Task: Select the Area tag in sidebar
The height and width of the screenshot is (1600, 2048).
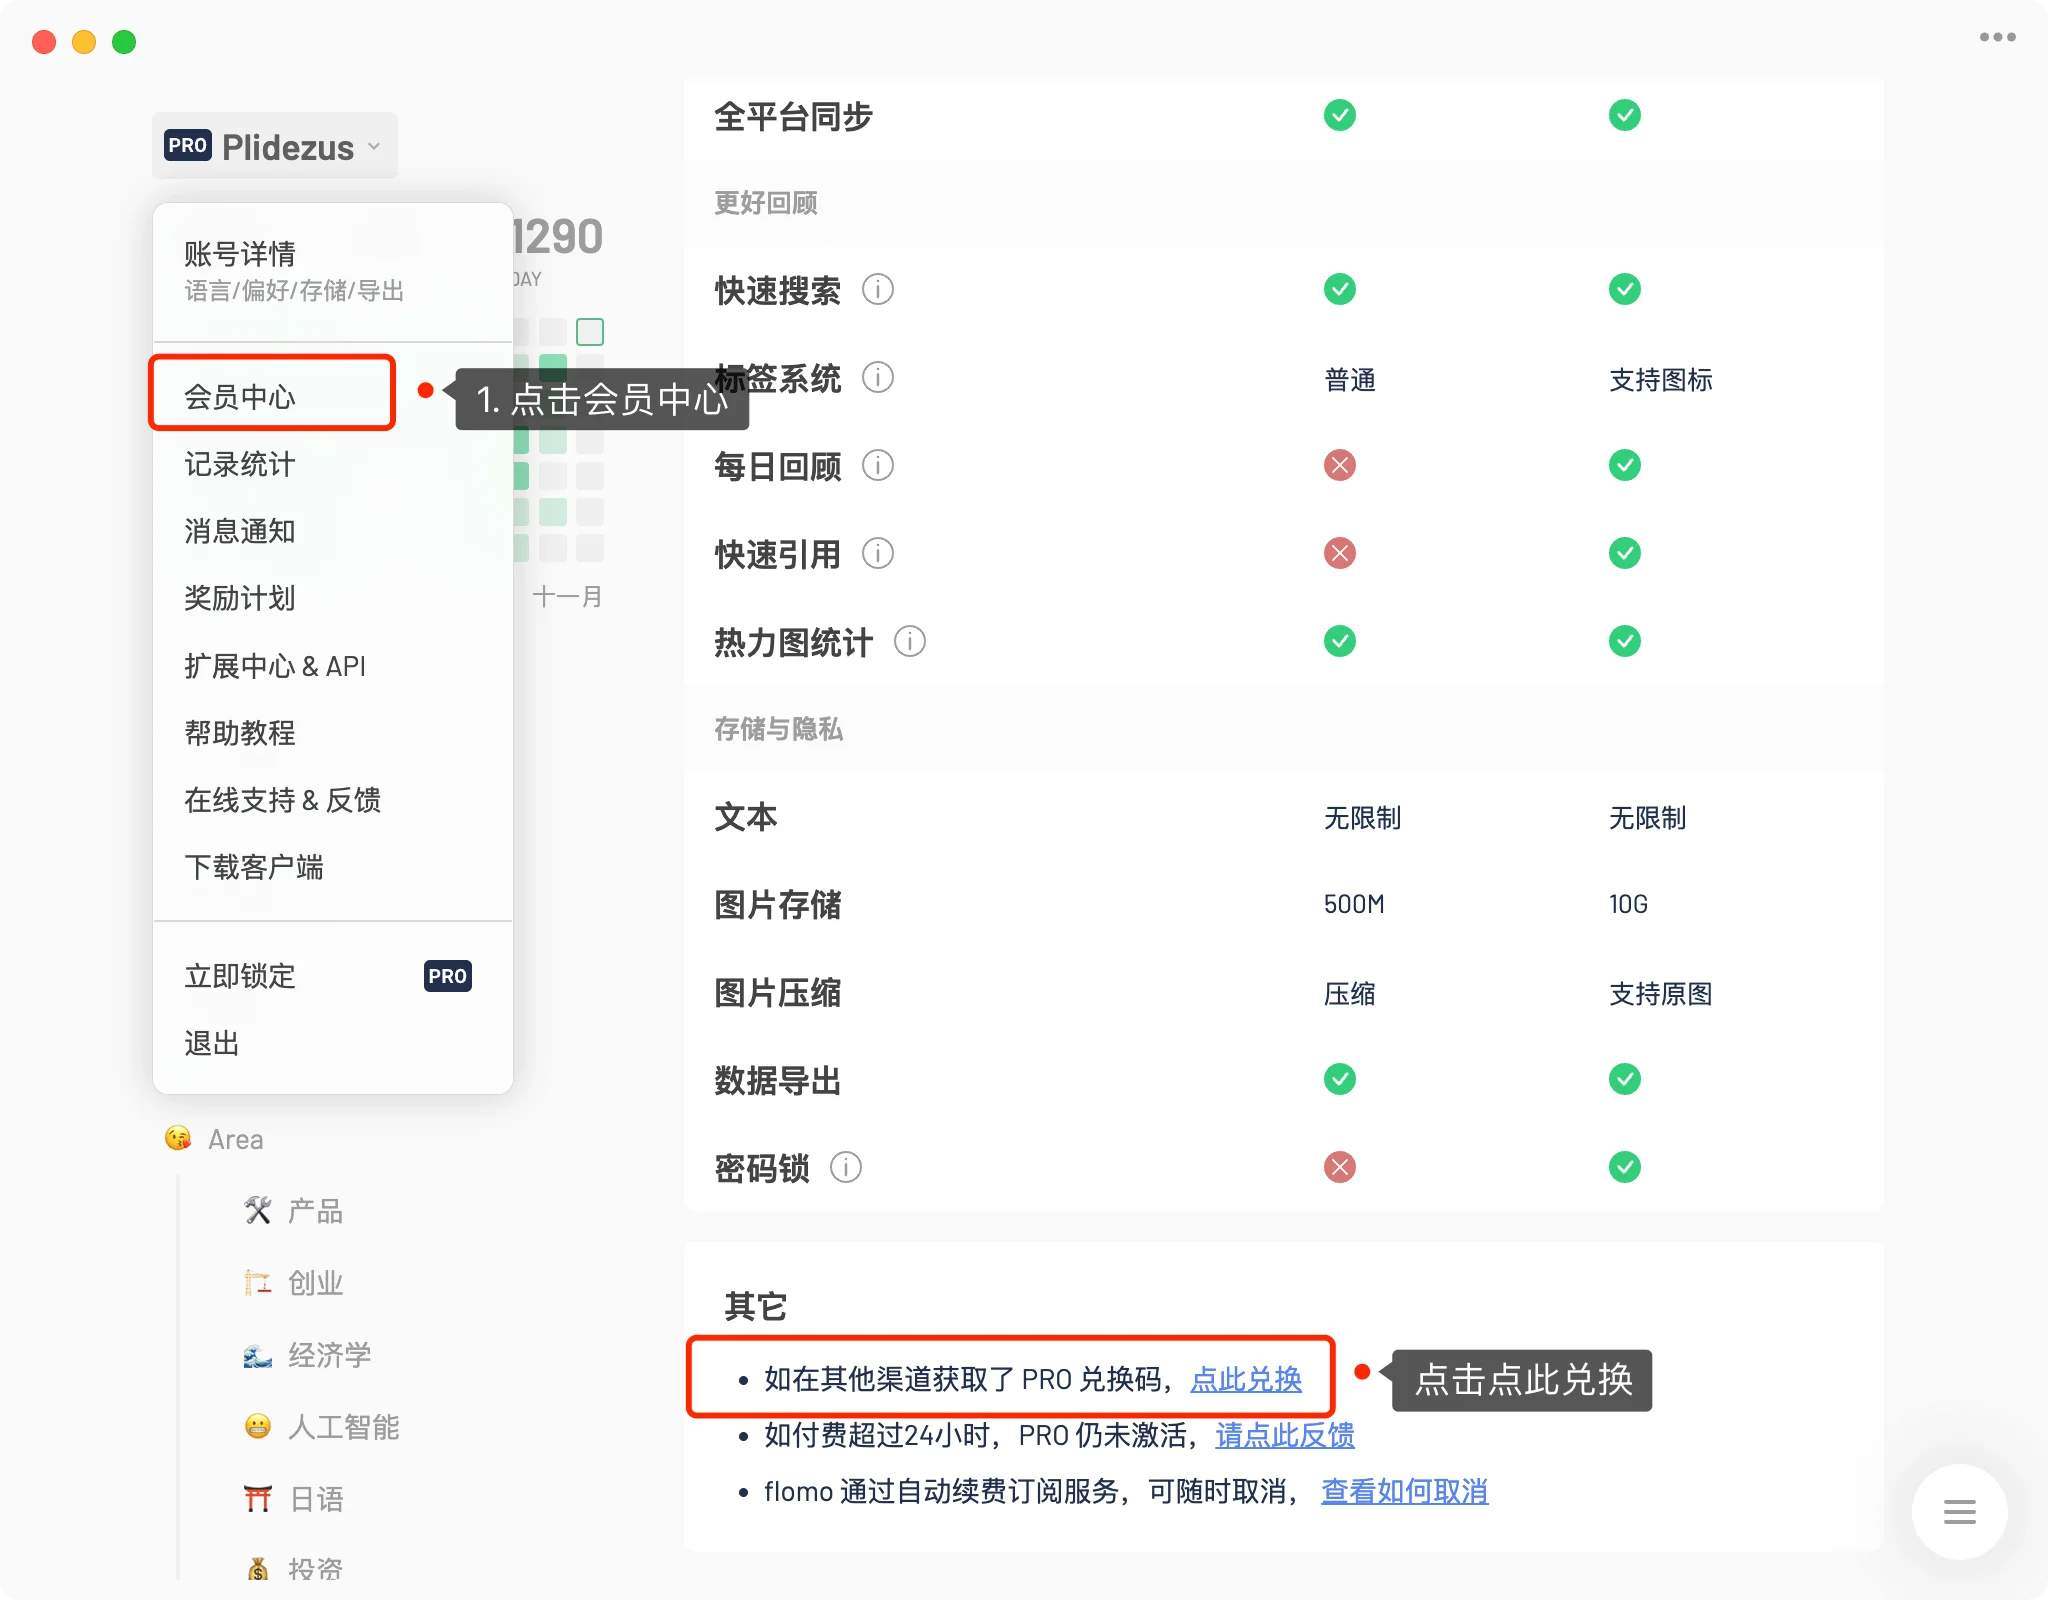Action: (236, 1140)
